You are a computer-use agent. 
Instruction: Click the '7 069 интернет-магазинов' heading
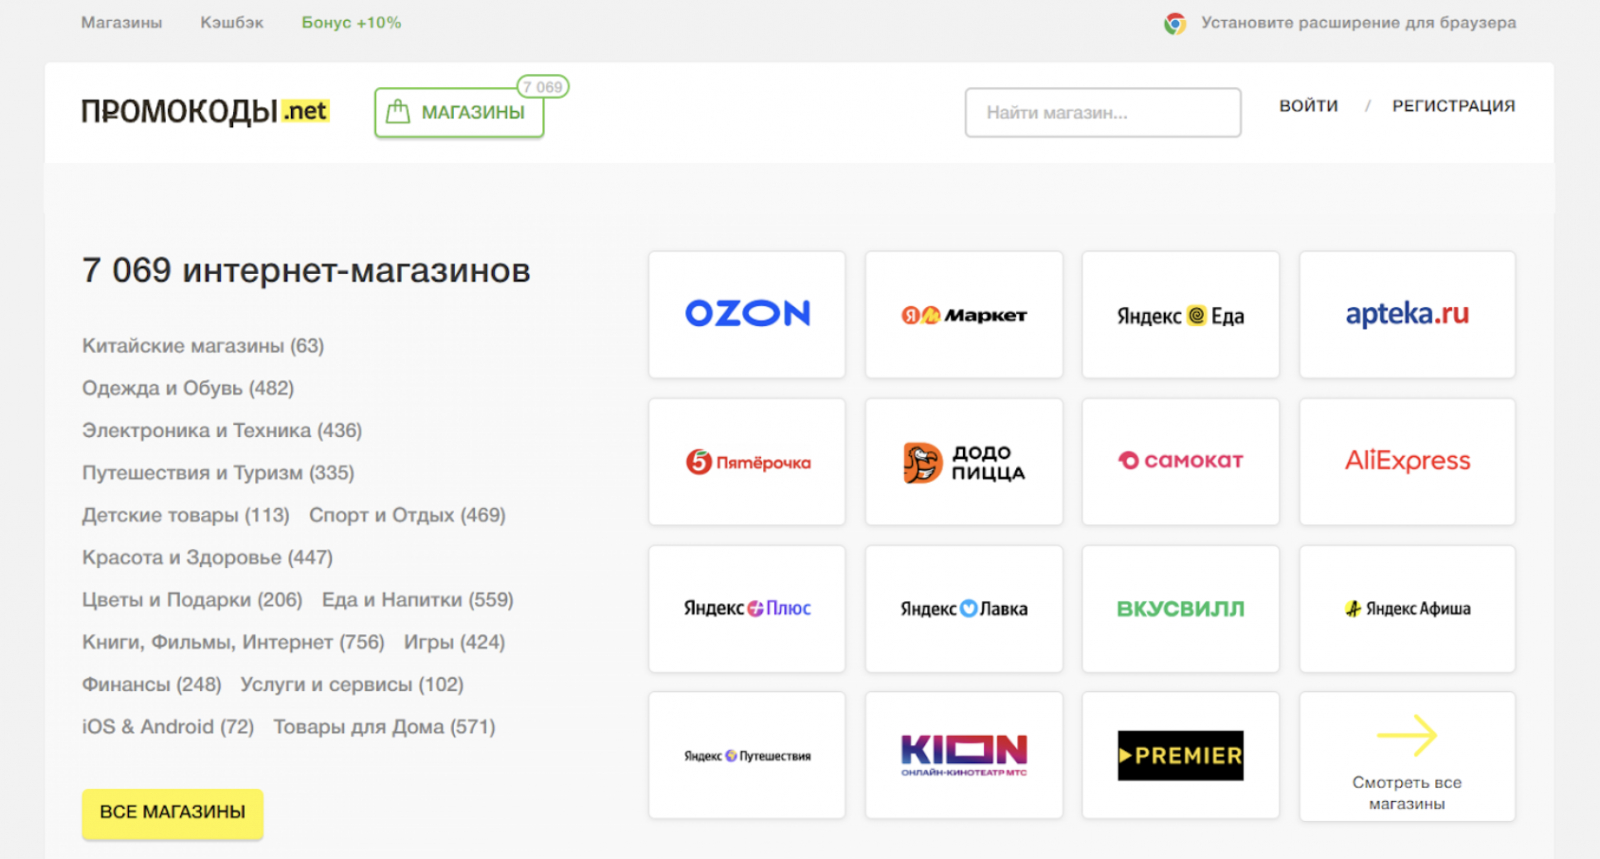(306, 271)
